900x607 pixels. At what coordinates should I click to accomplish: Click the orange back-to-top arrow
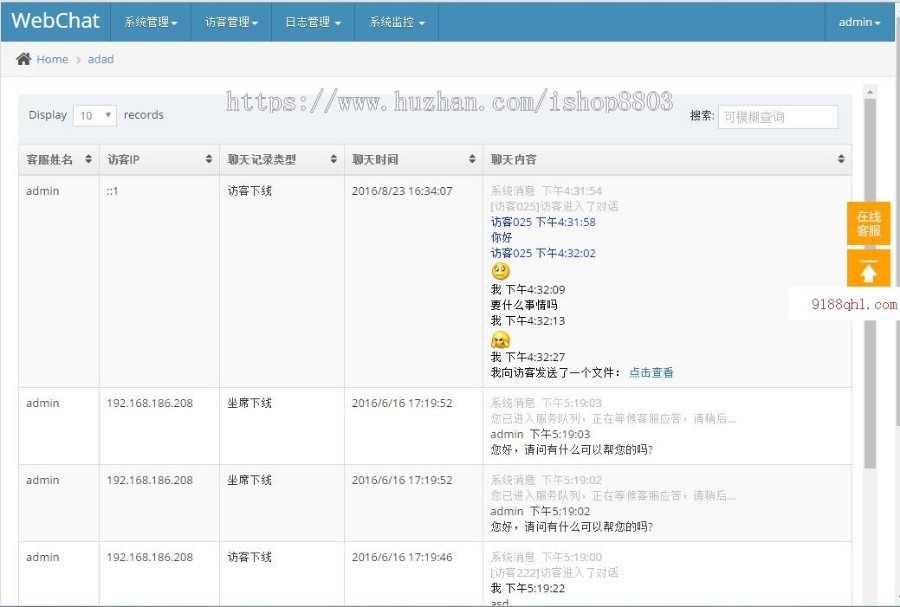click(868, 268)
